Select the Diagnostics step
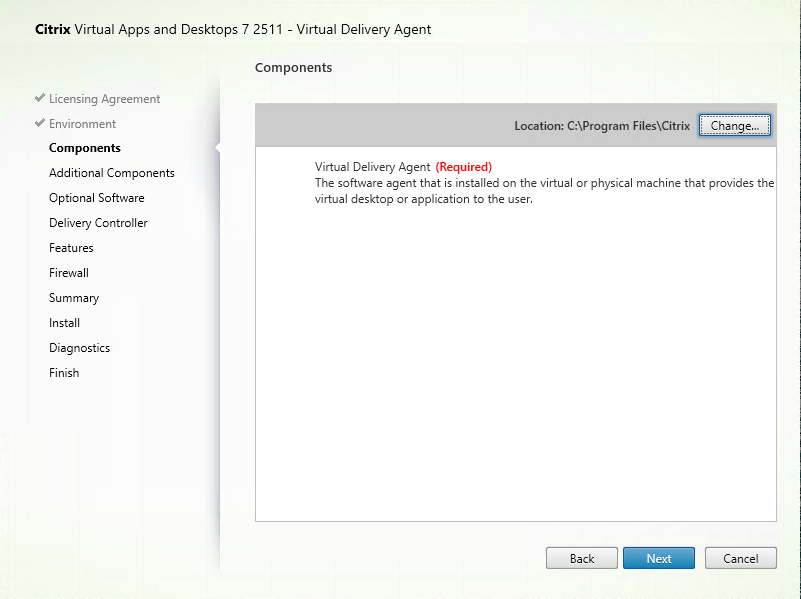Screen dimensions: 801x599 (x=79, y=347)
